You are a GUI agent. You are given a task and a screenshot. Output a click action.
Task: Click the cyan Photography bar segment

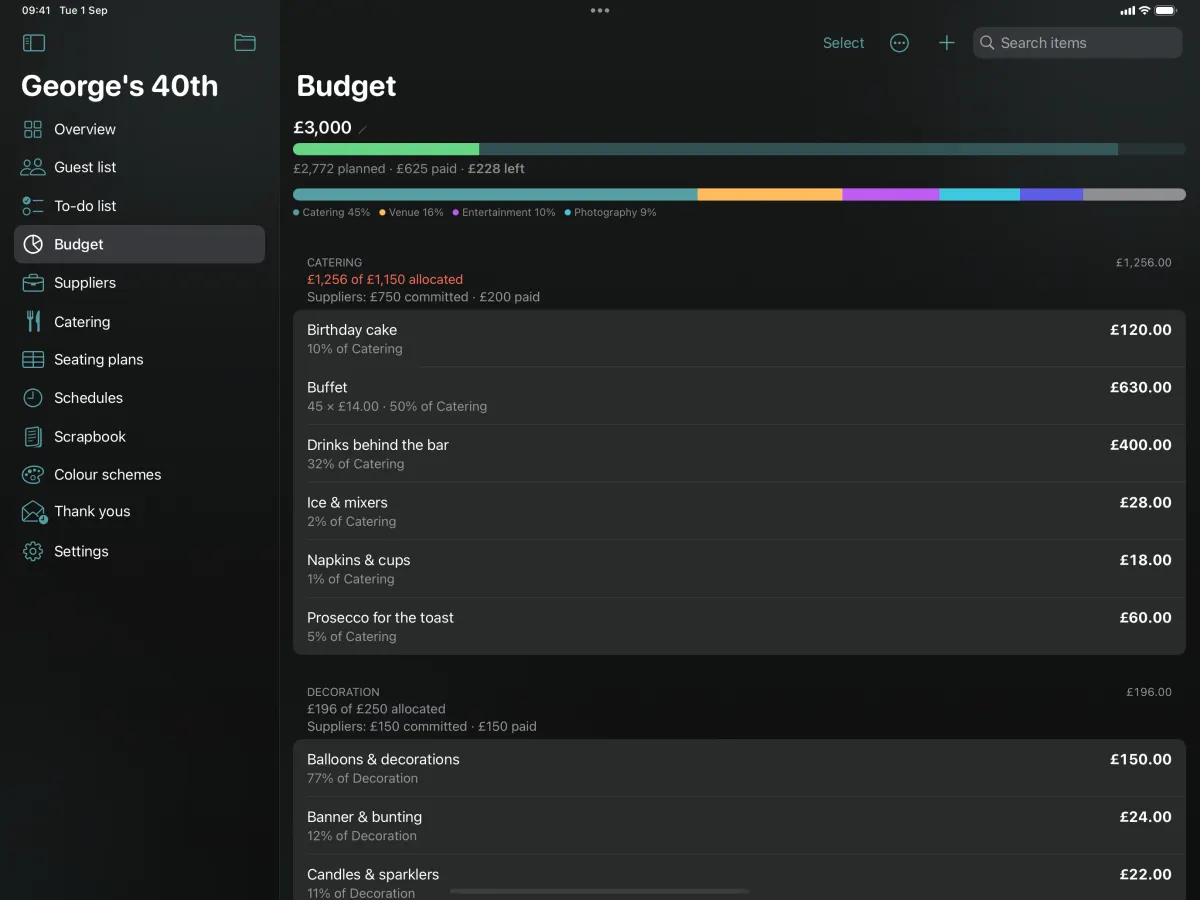click(979, 194)
